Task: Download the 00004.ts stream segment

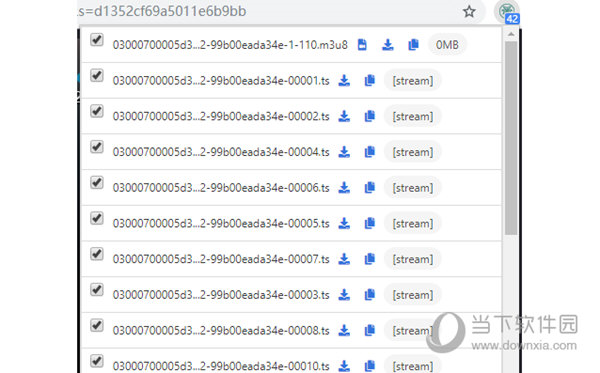Action: tap(344, 152)
